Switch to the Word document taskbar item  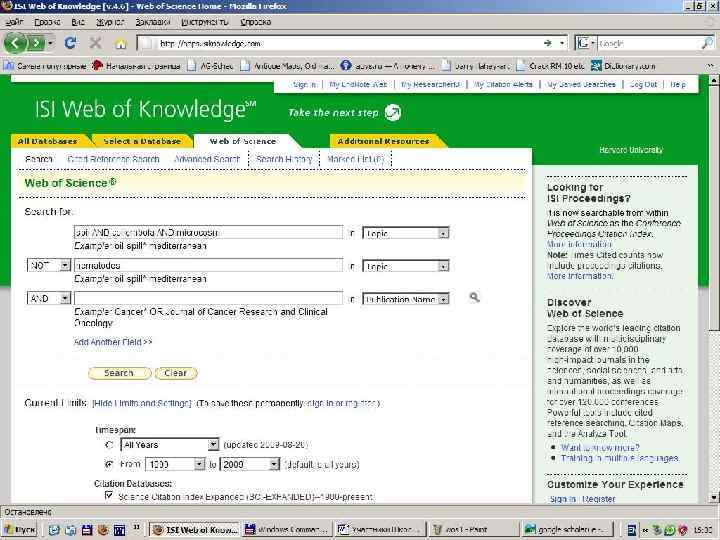point(380,530)
